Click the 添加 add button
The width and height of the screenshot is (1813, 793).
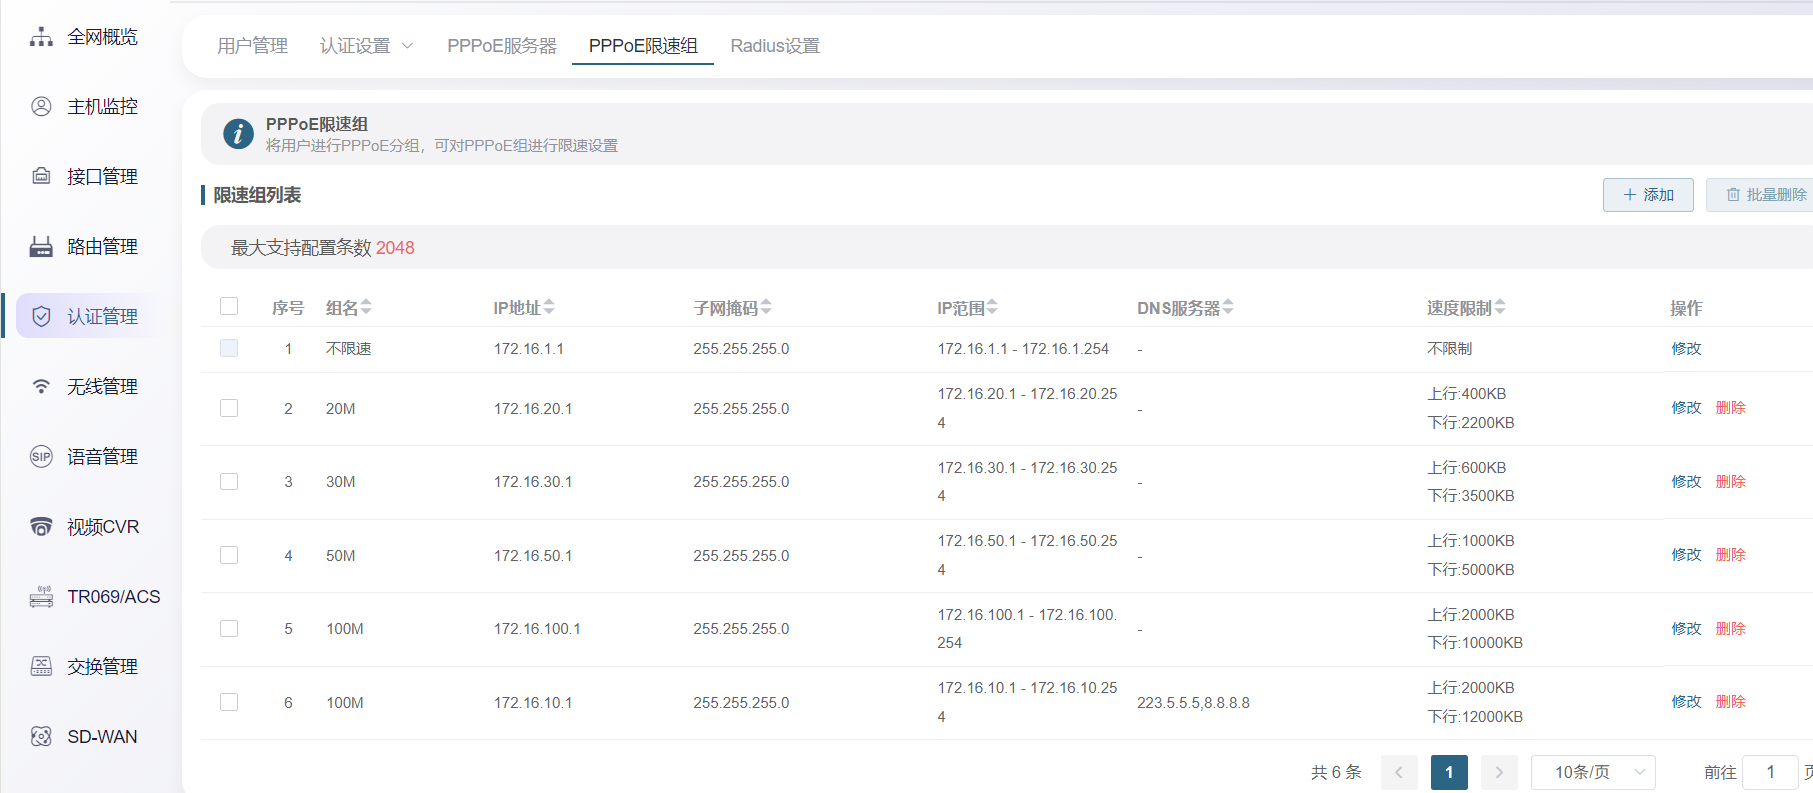pyautogui.click(x=1647, y=195)
